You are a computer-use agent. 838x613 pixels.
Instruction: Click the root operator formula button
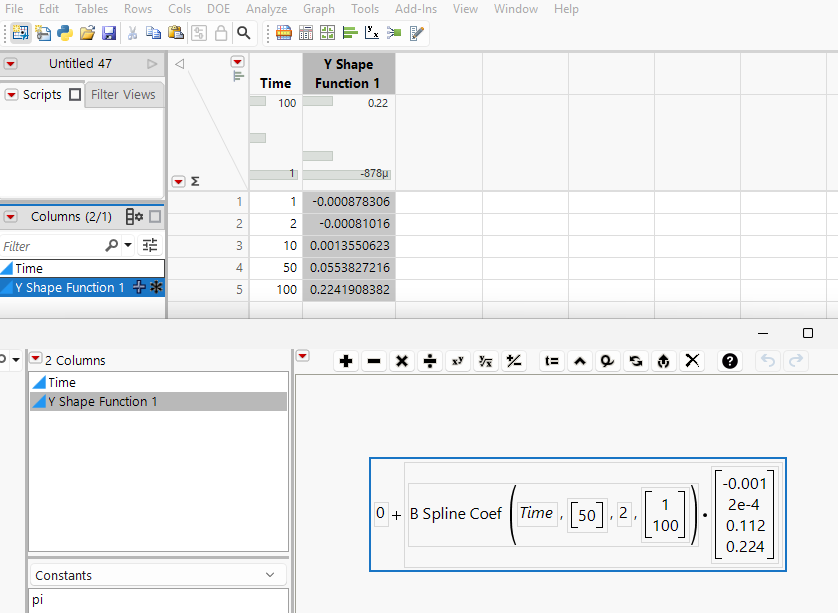pyautogui.click(x=486, y=361)
